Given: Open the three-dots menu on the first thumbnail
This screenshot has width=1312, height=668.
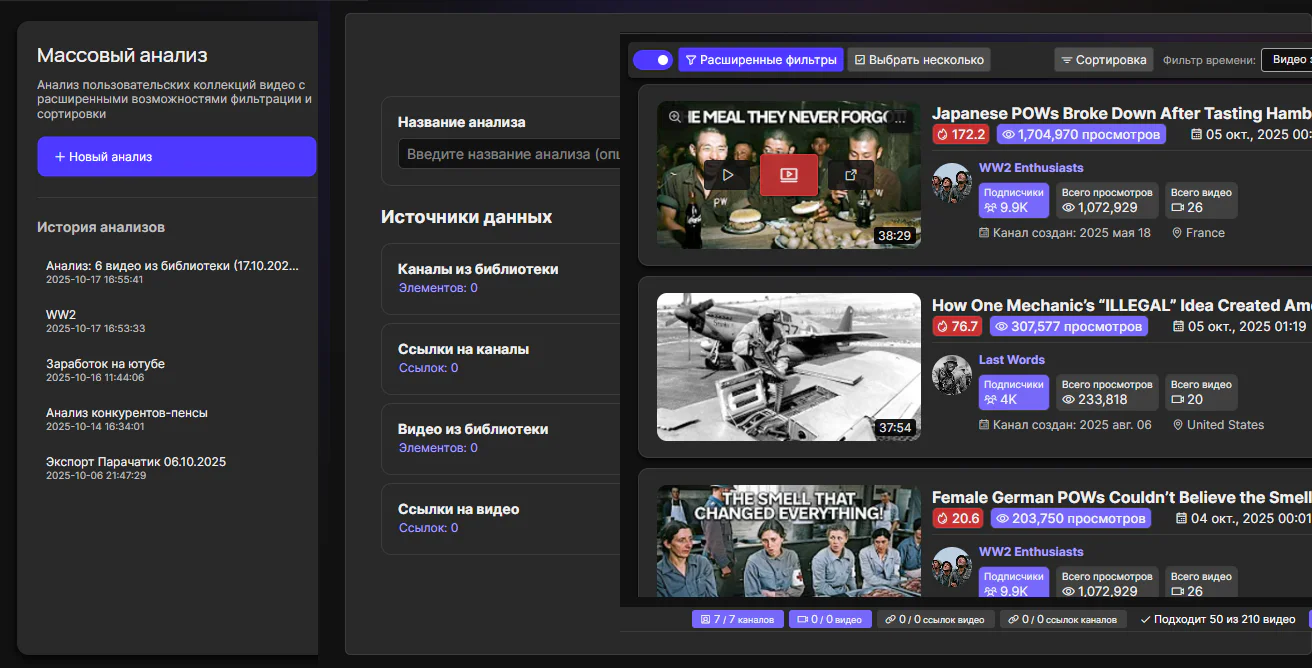Looking at the screenshot, I should 900,122.
